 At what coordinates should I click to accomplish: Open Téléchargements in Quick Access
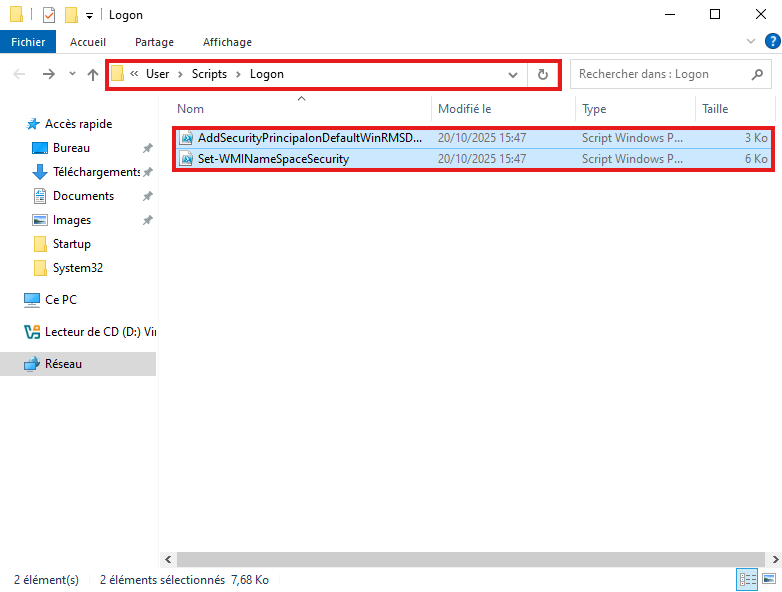point(96,172)
